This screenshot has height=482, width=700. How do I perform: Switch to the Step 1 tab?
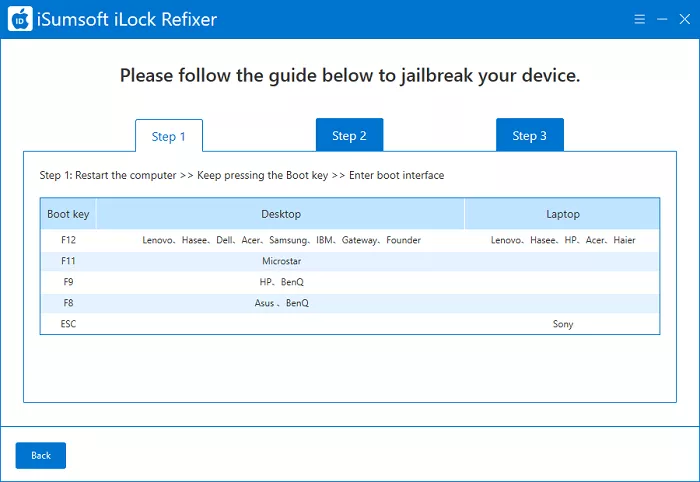169,136
